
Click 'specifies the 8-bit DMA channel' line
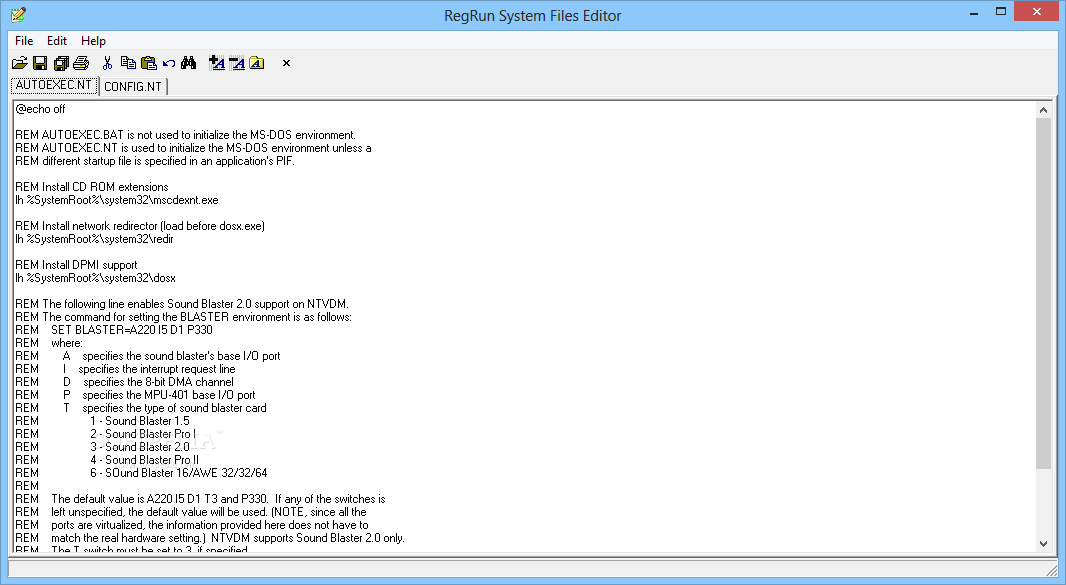tap(158, 382)
